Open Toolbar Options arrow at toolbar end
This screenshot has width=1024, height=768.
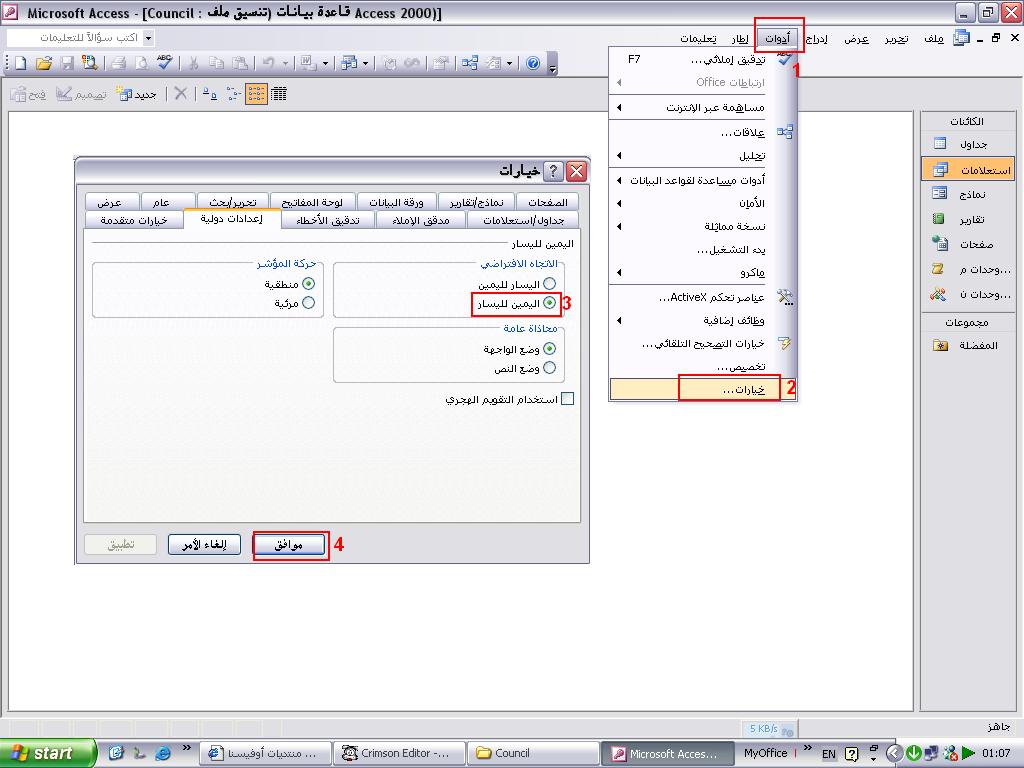tap(552, 65)
